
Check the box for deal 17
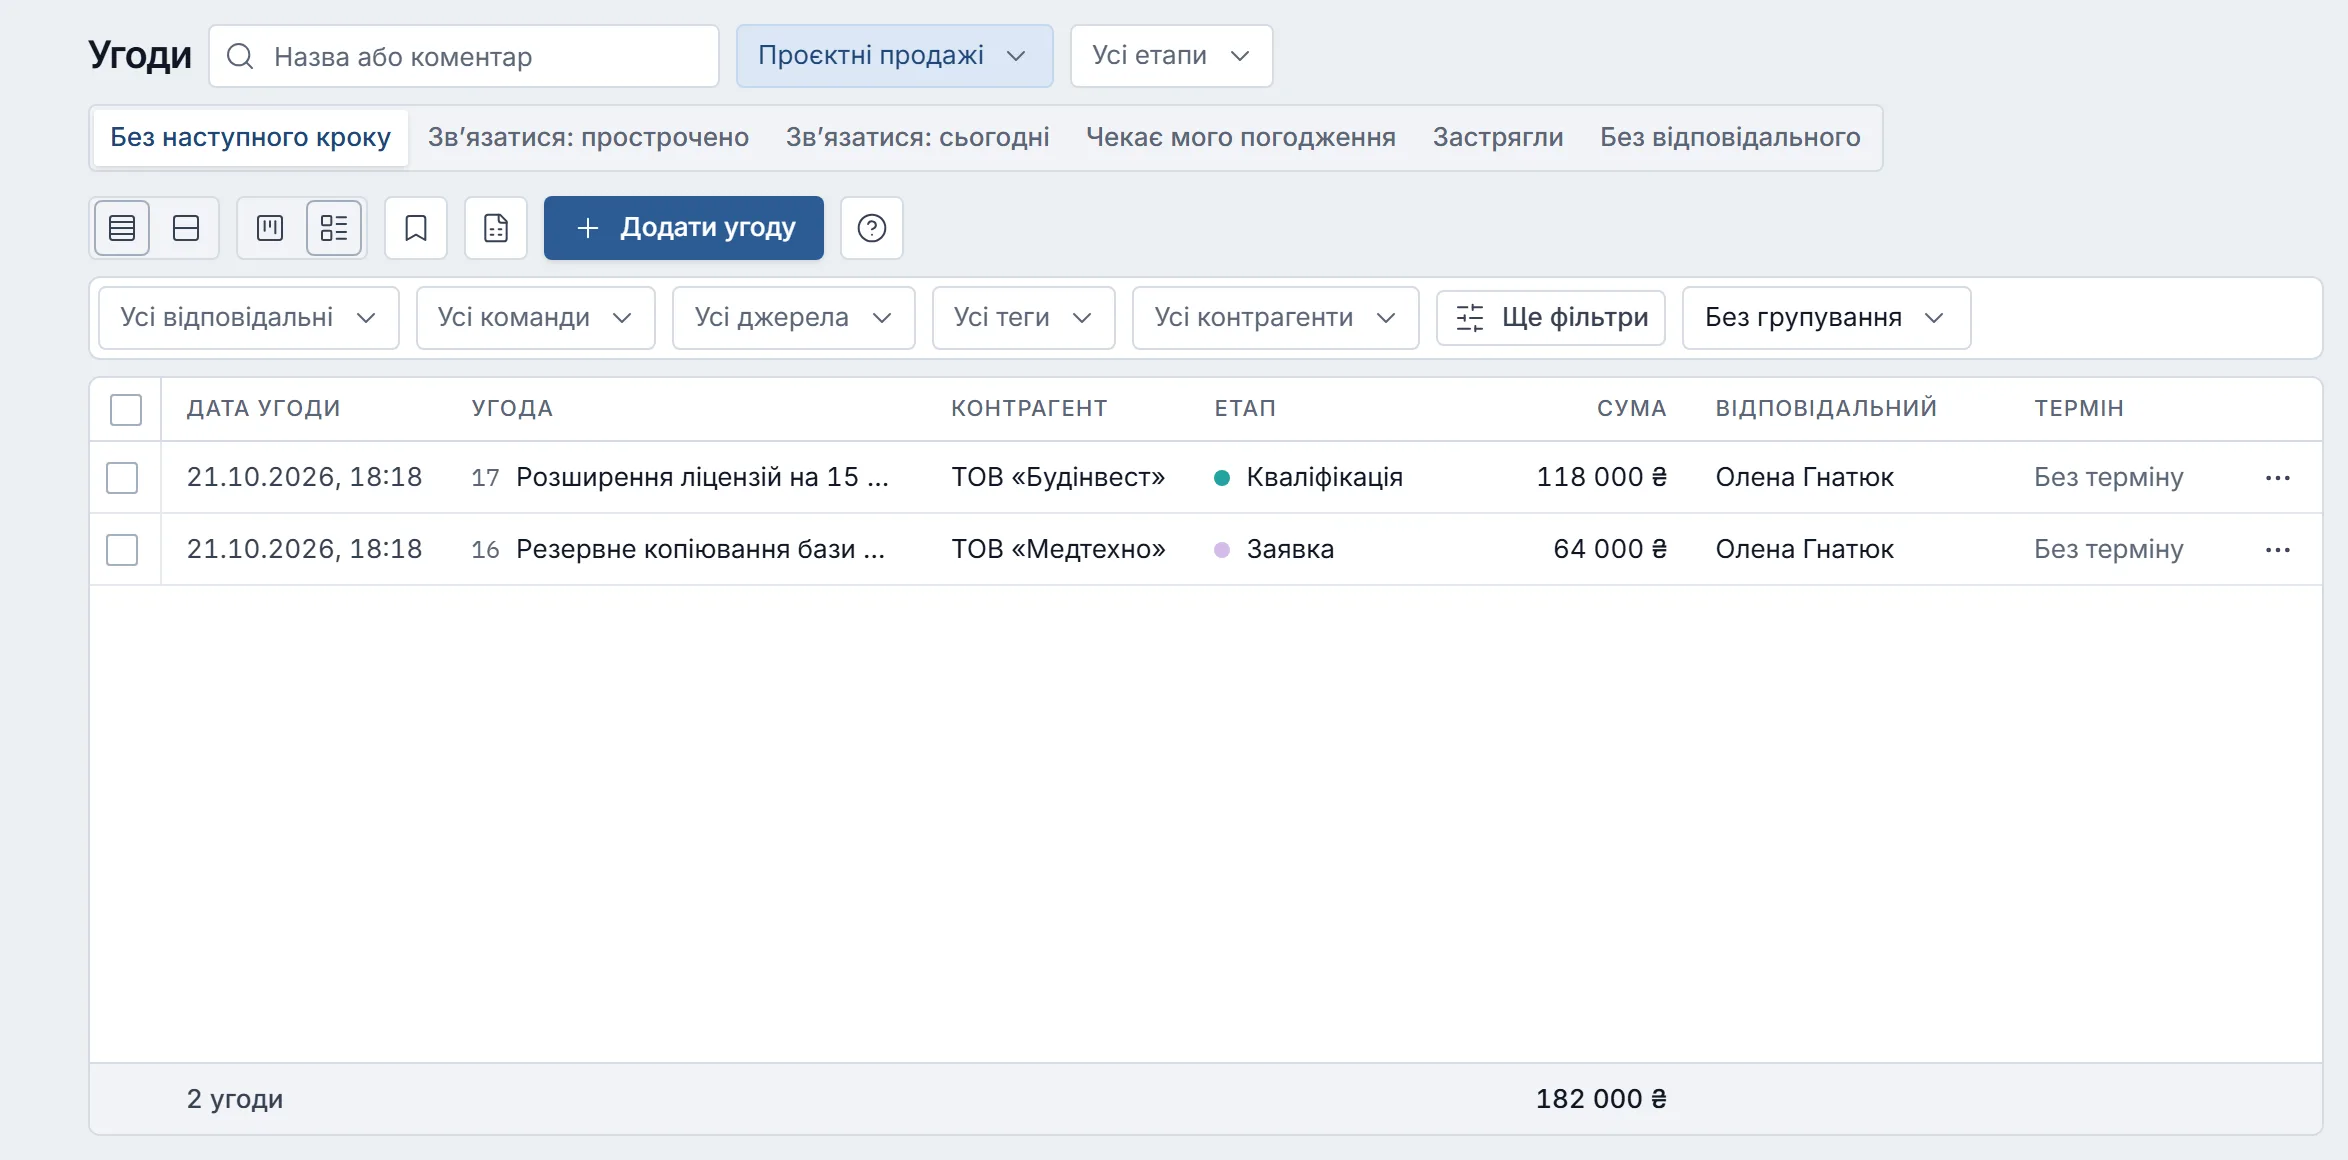pos(122,478)
